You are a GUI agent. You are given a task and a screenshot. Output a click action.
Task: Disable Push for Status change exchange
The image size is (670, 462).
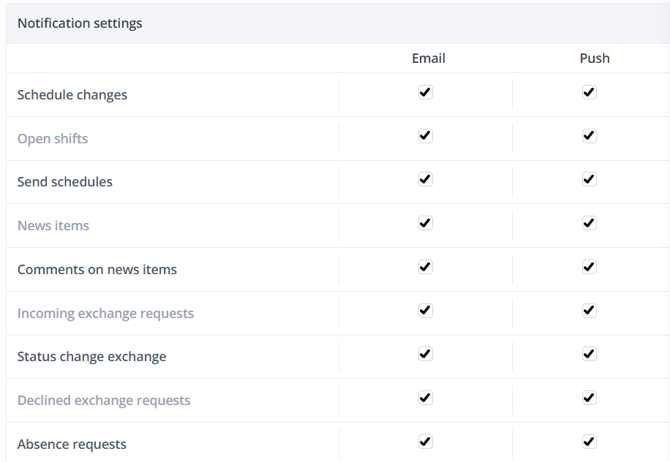click(x=589, y=354)
